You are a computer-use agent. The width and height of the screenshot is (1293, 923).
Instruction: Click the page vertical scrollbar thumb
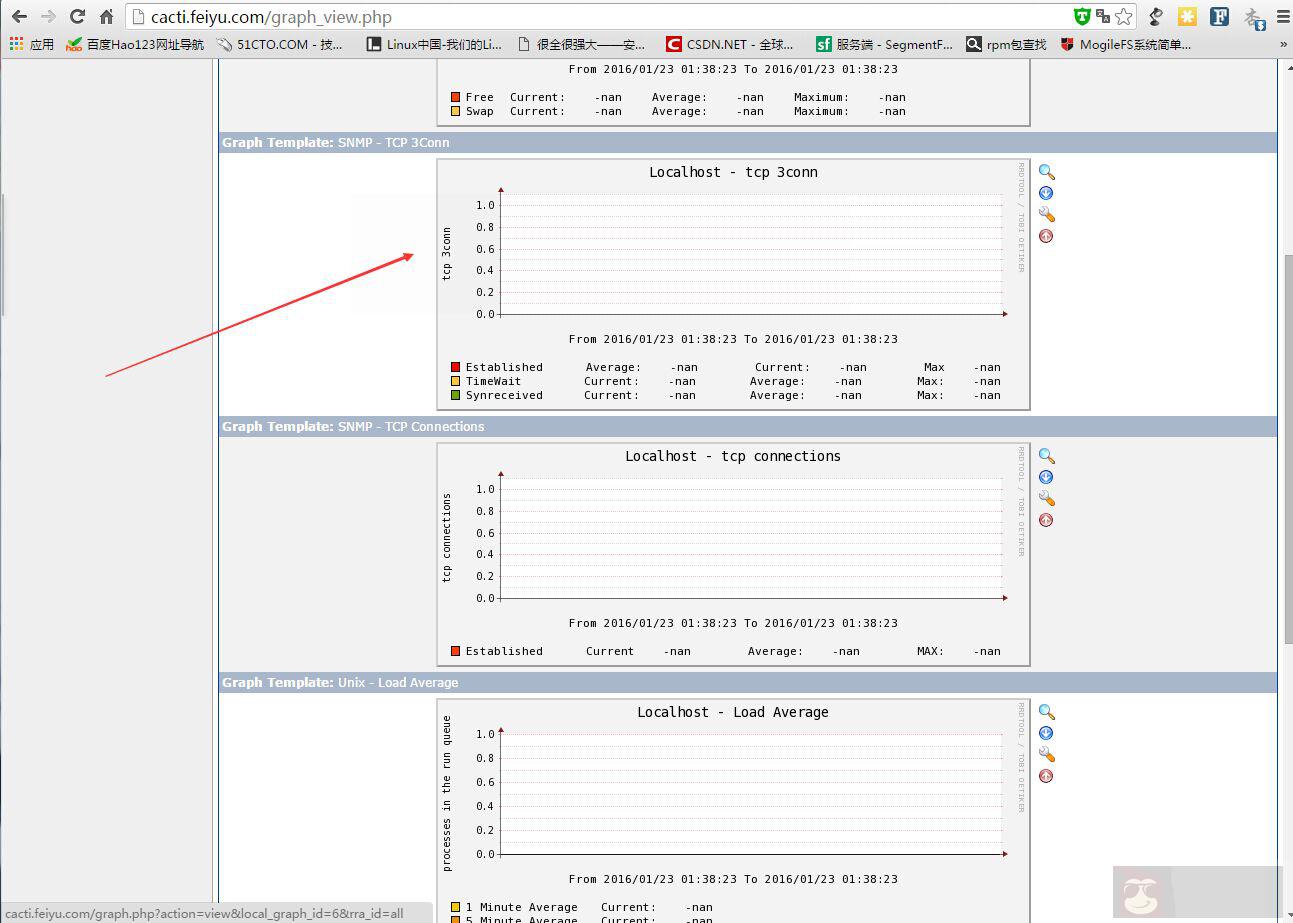tap(1287, 450)
